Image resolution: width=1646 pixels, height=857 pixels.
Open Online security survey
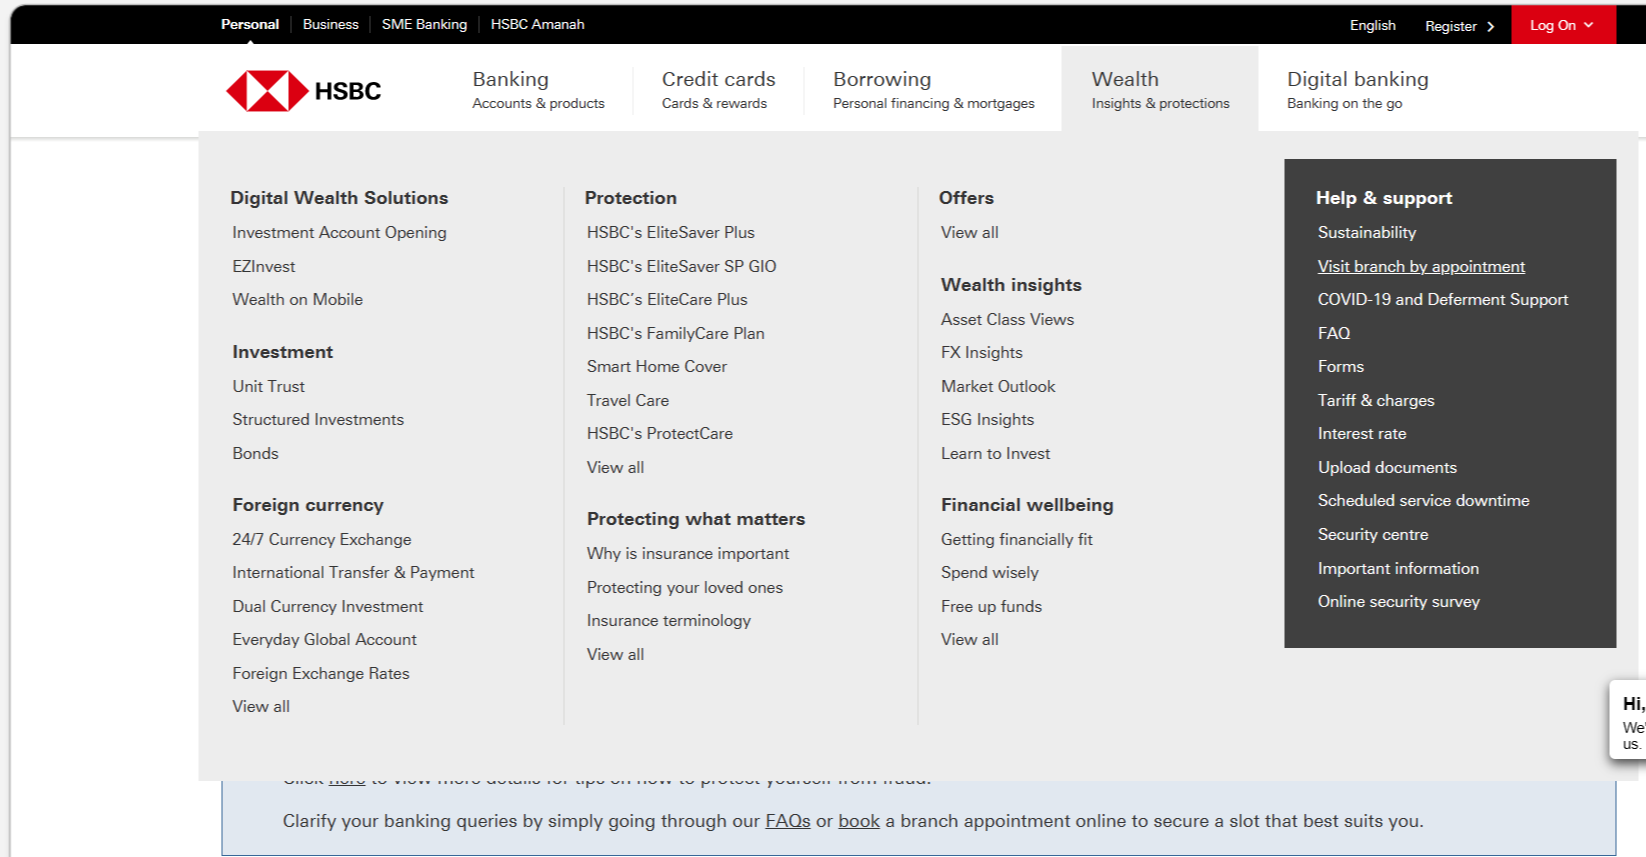point(1398,601)
